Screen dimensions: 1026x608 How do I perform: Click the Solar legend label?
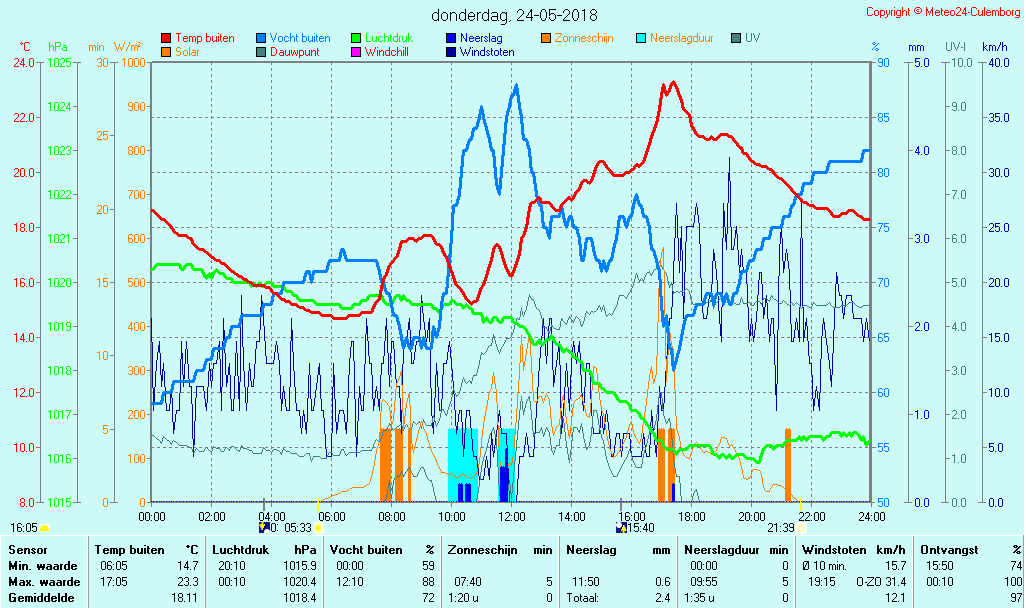[187, 52]
